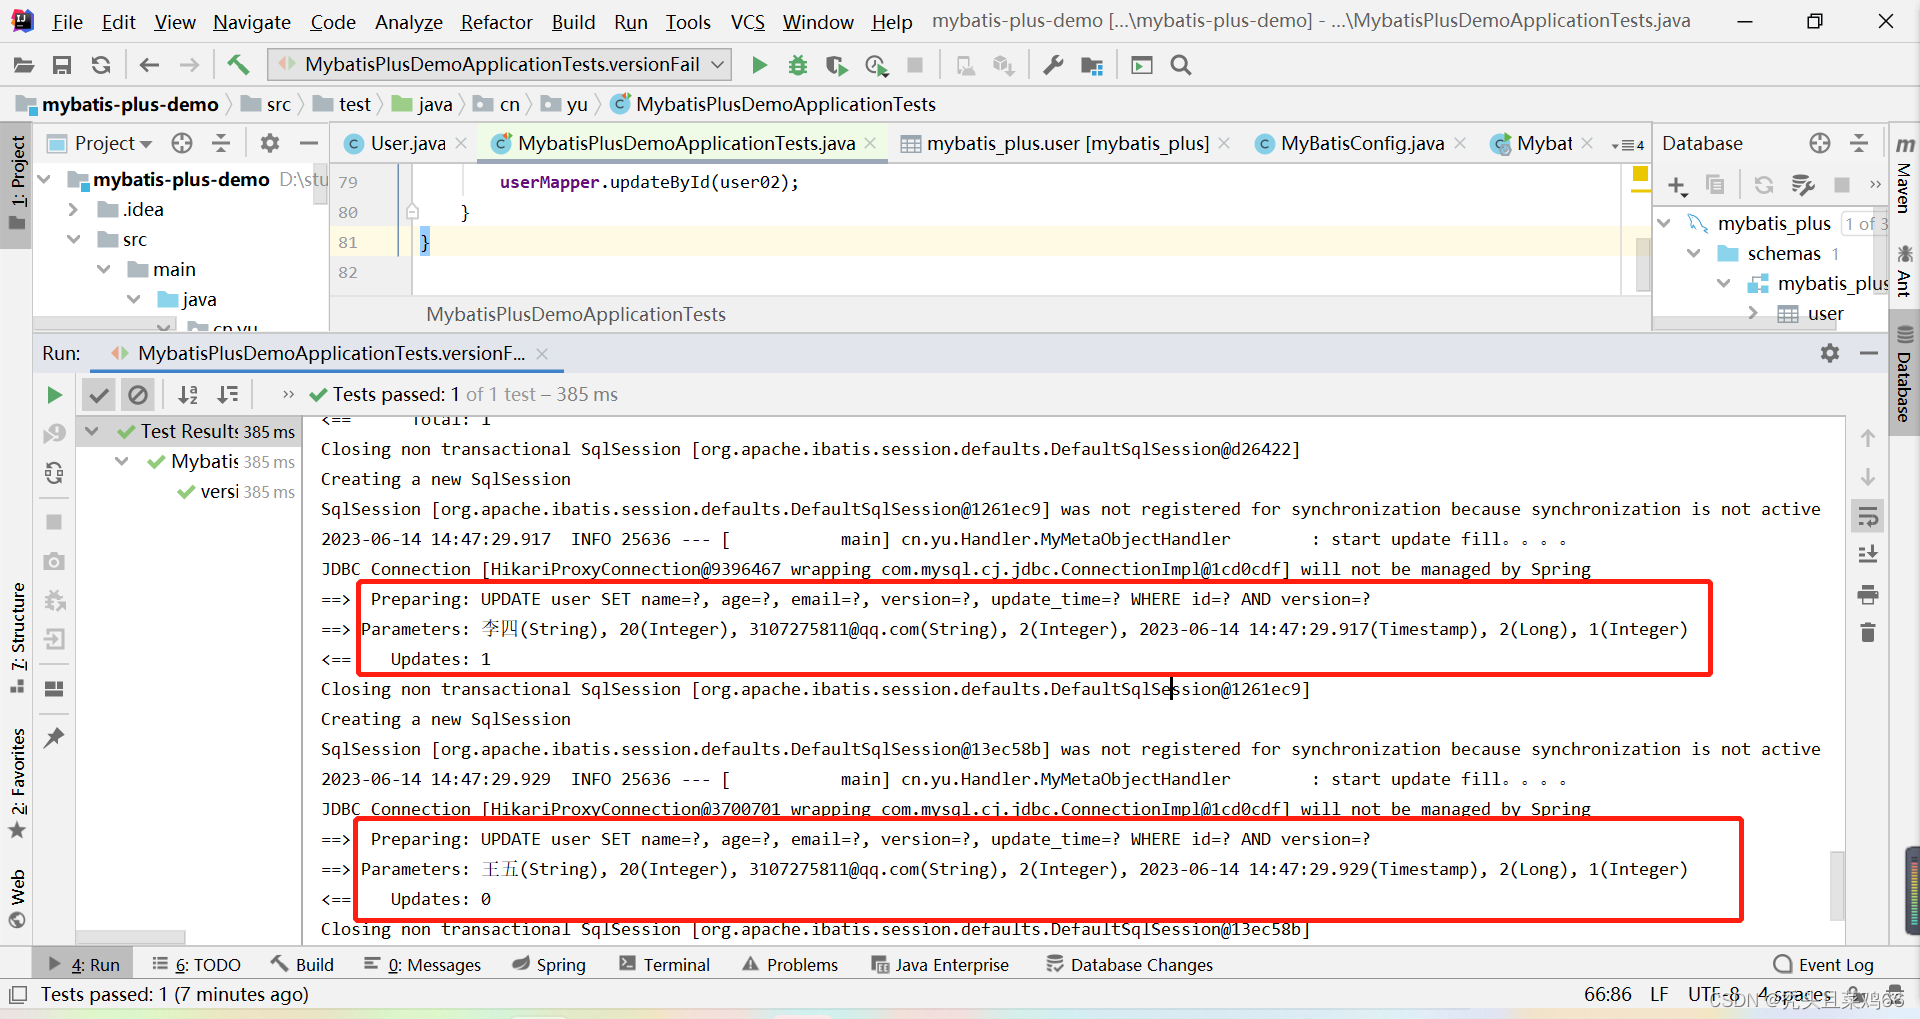Toggle the Favorites tool window button
The width and height of the screenshot is (1920, 1019).
tap(17, 783)
